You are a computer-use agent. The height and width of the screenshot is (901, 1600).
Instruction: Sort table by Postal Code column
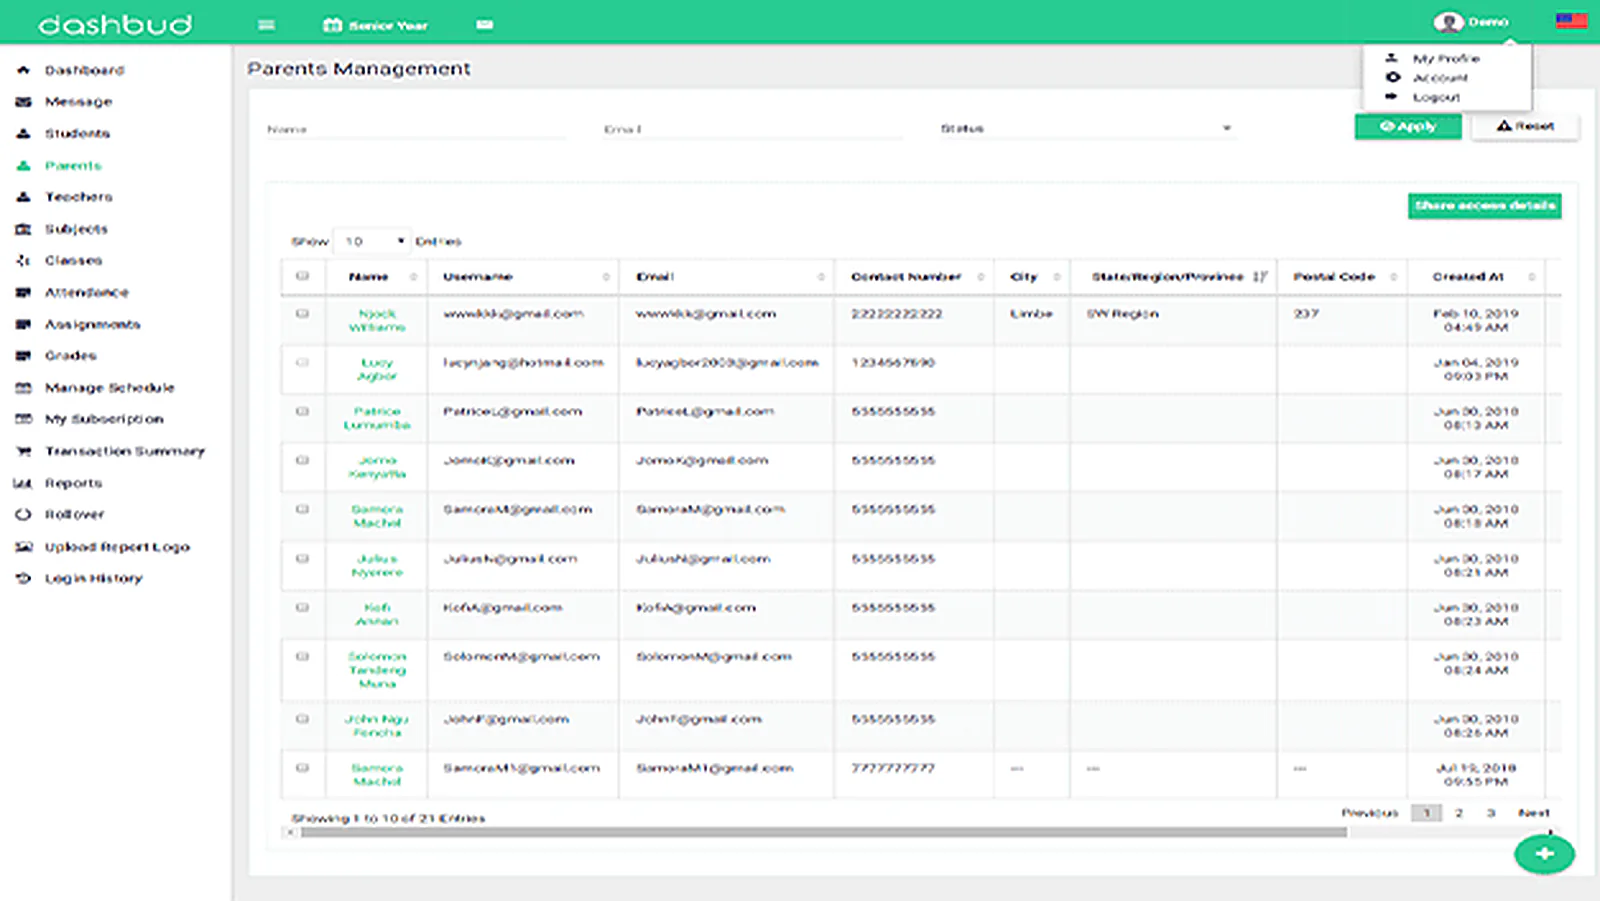pyautogui.click(x=1343, y=277)
